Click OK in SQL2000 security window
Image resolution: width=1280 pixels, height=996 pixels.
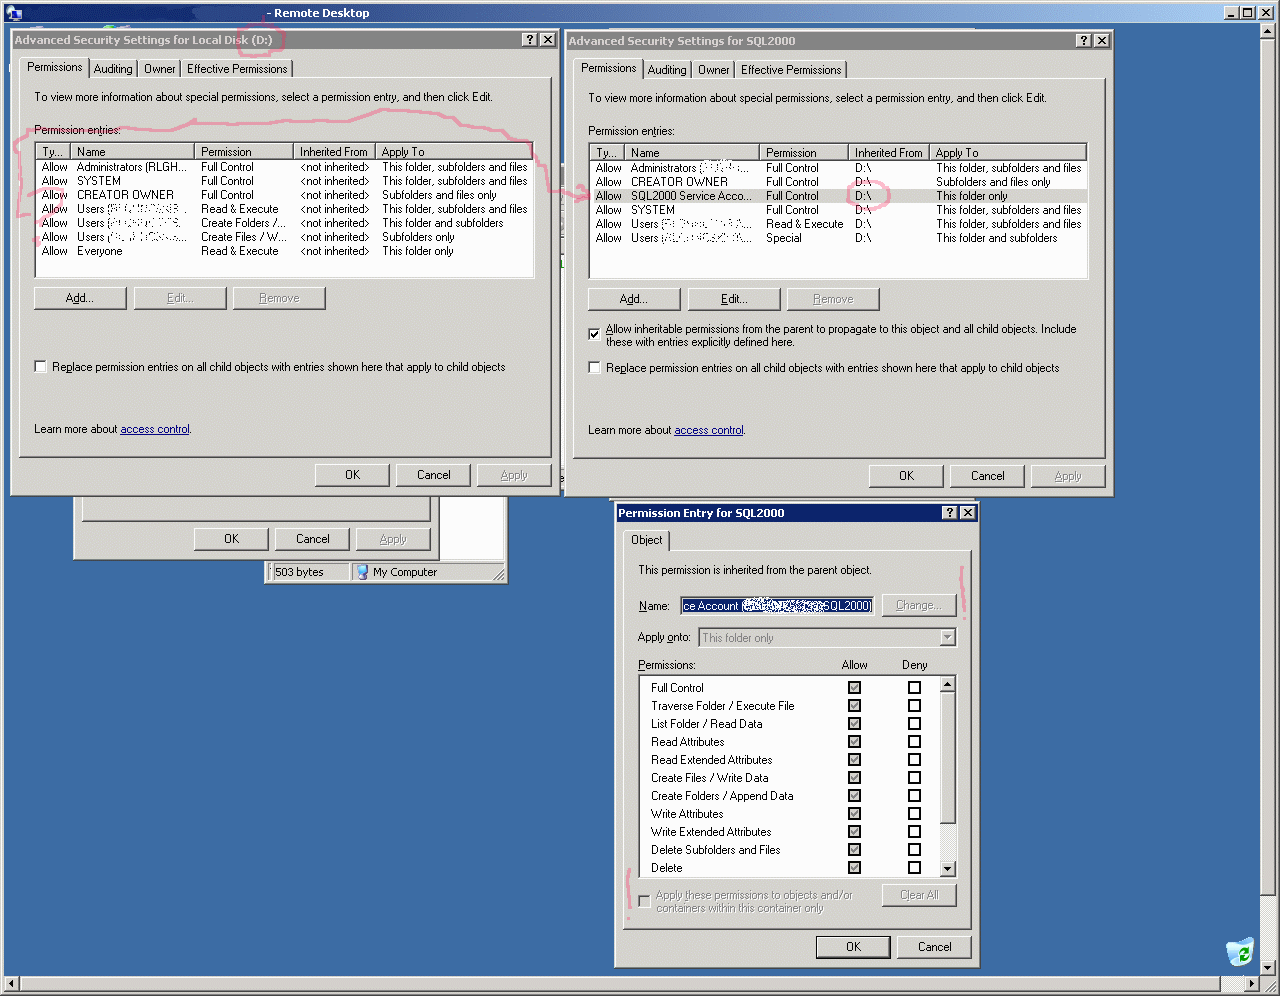coord(906,476)
